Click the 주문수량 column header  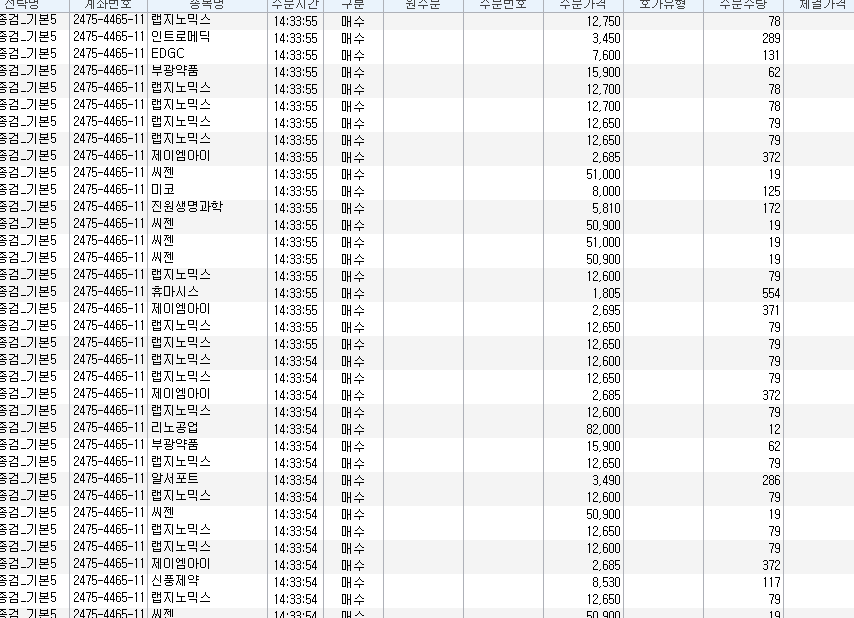(745, 5)
